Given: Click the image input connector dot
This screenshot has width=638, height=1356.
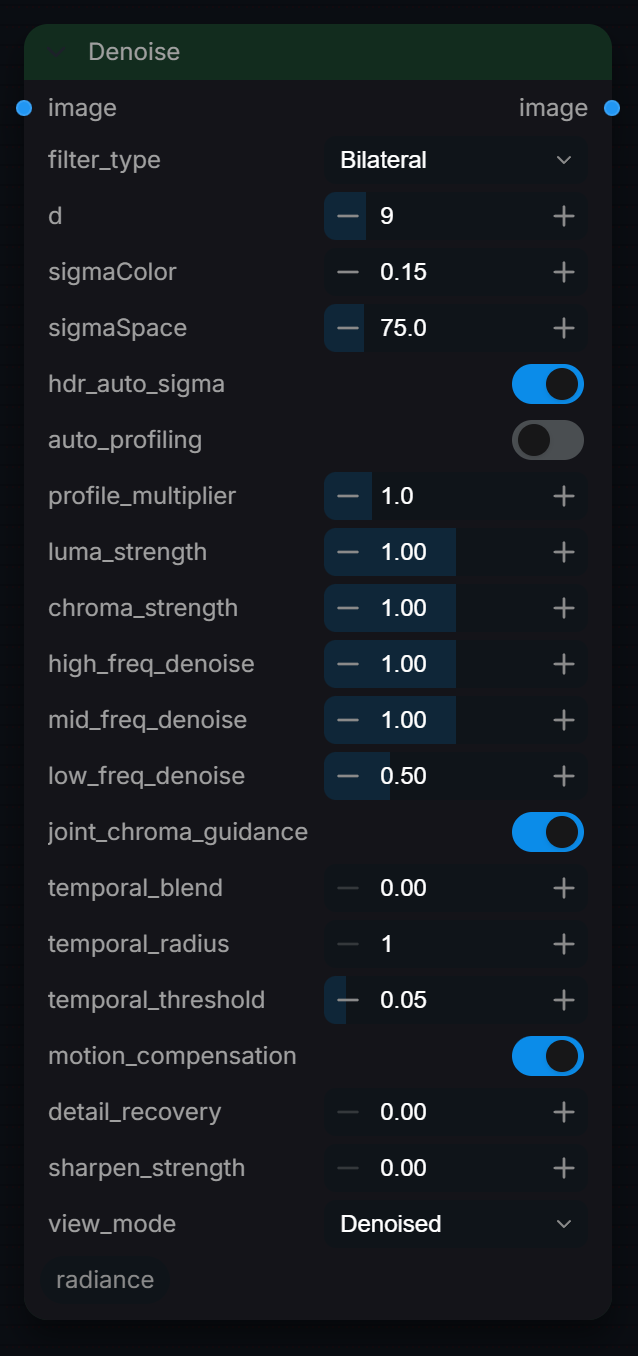Looking at the screenshot, I should pyautogui.click(x=25, y=108).
